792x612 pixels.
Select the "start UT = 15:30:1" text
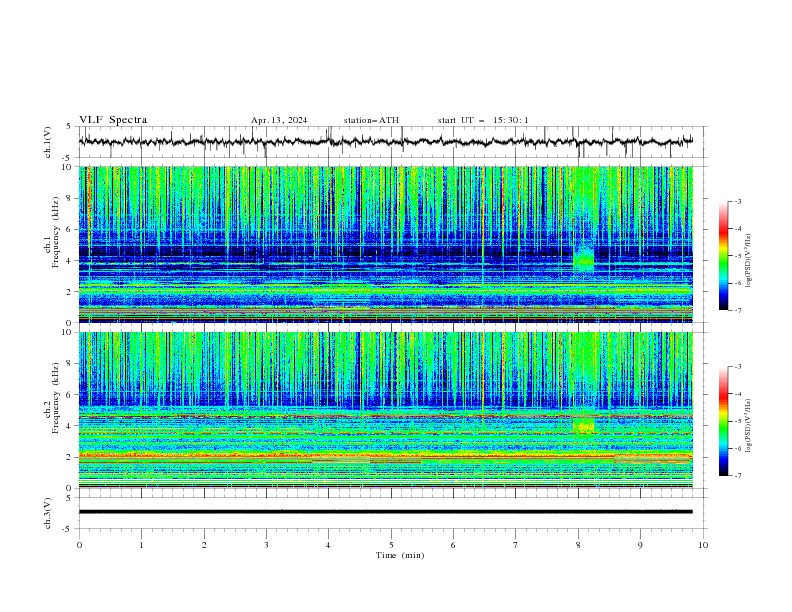(x=483, y=120)
